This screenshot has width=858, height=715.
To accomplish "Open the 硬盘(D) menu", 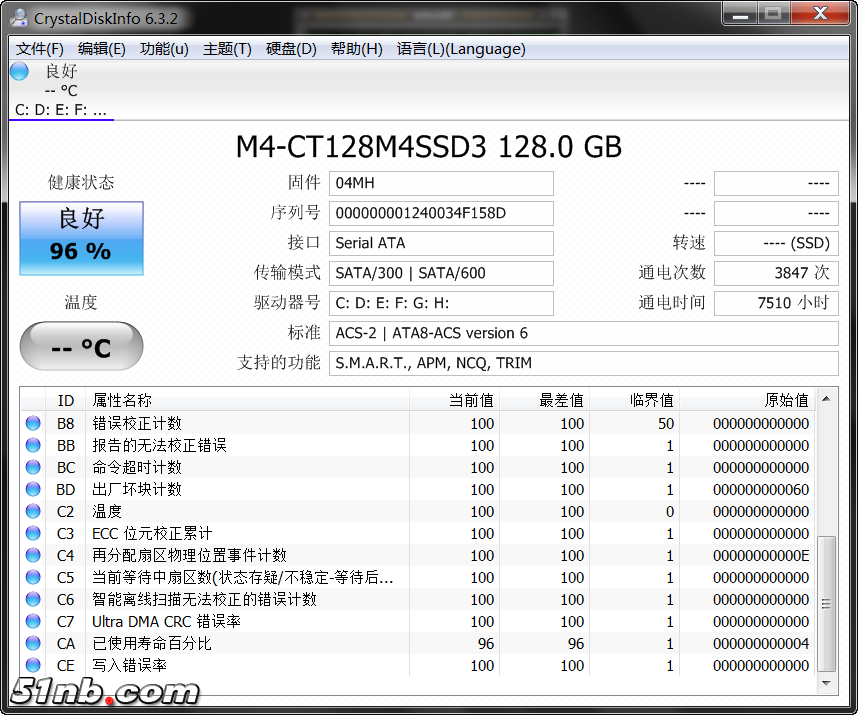I will tap(291, 49).
